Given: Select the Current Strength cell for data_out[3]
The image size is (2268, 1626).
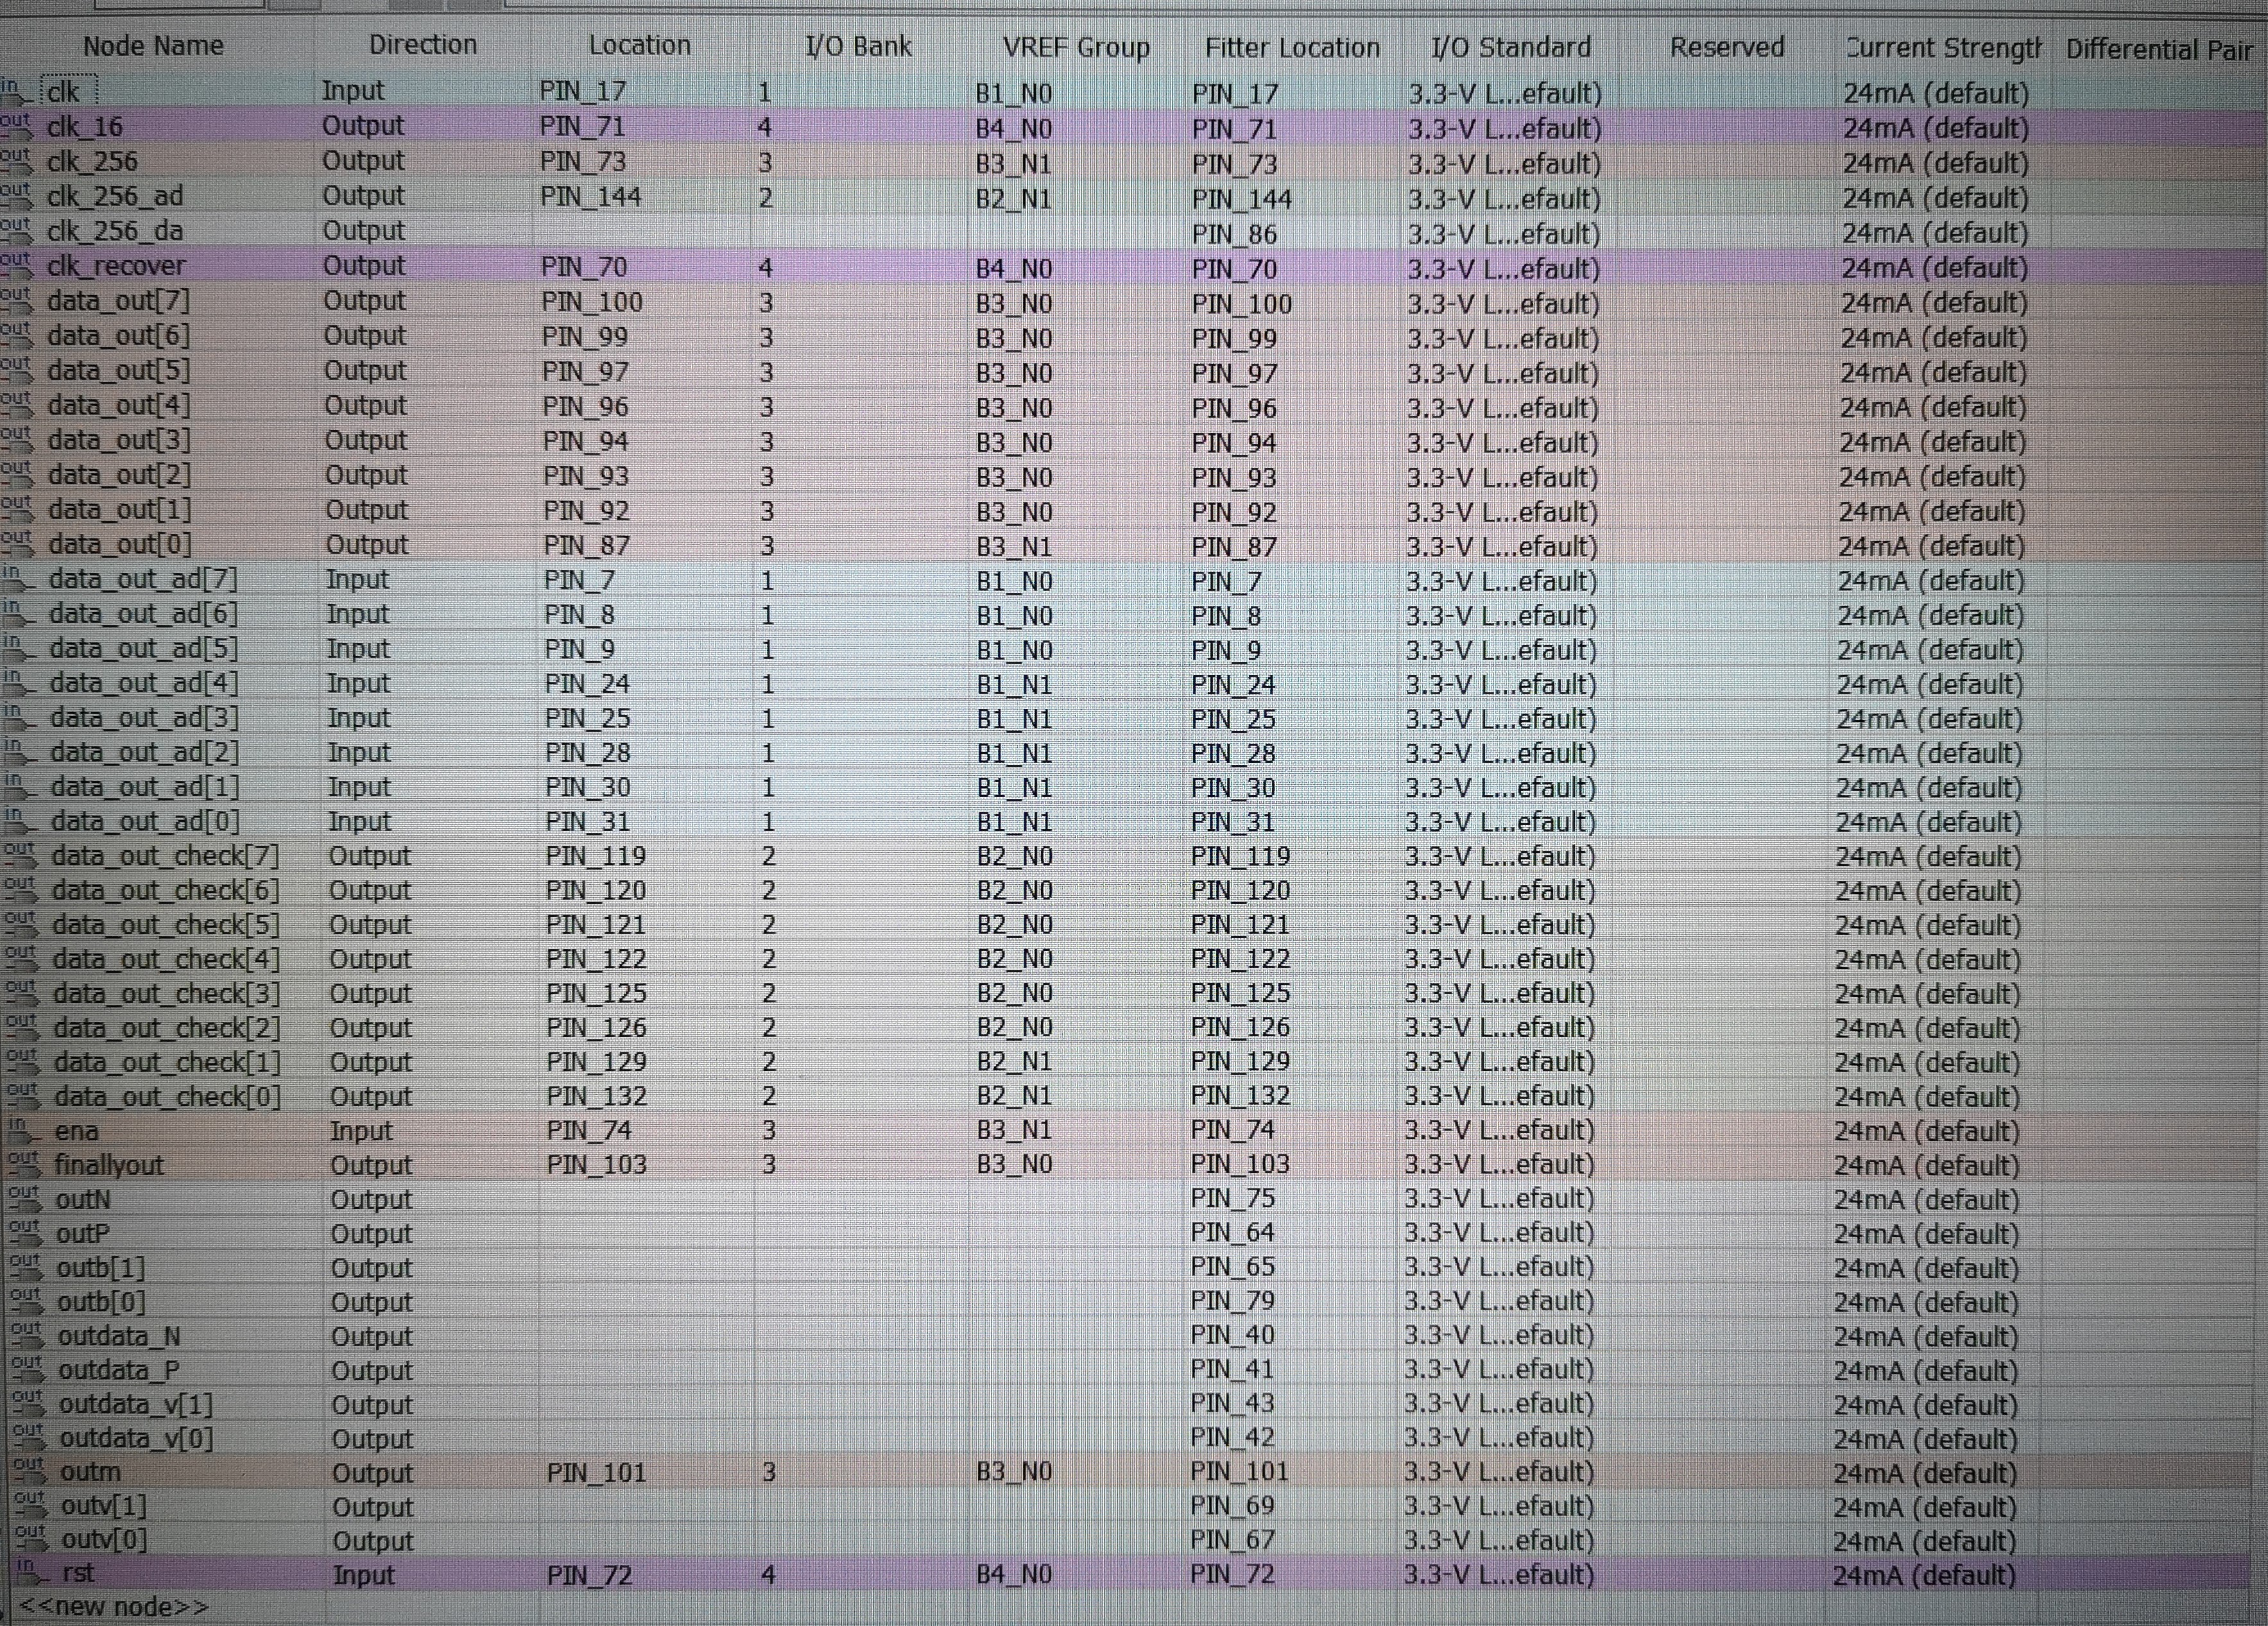Looking at the screenshot, I should tap(1932, 442).
